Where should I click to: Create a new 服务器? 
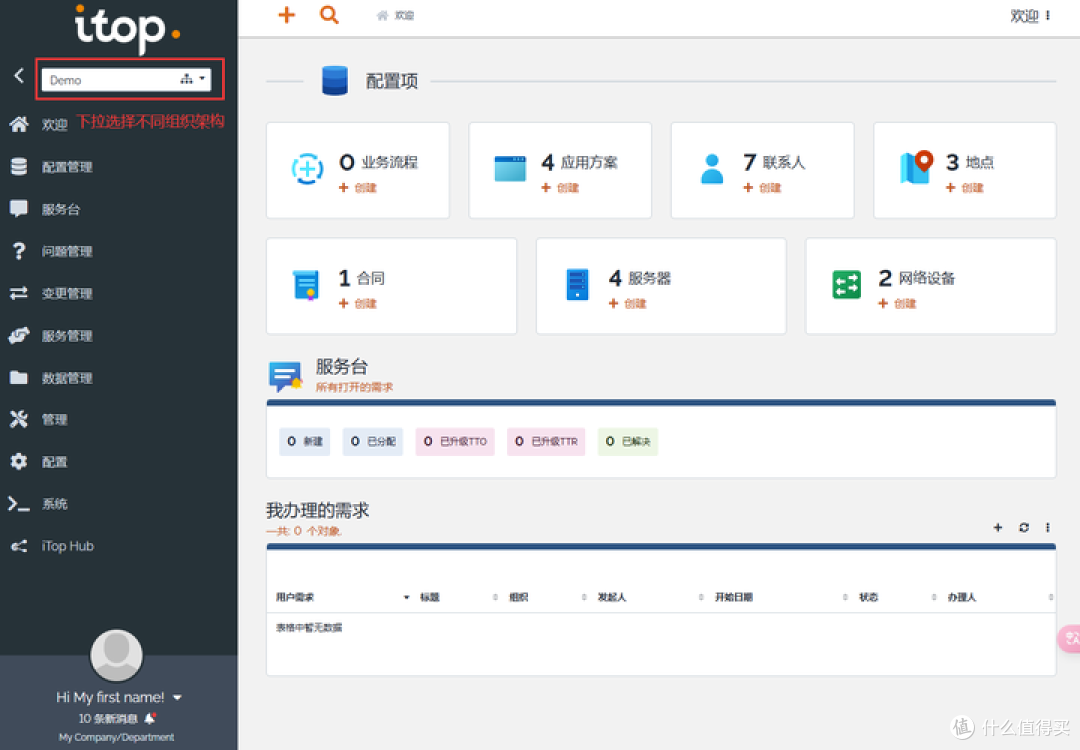(628, 304)
